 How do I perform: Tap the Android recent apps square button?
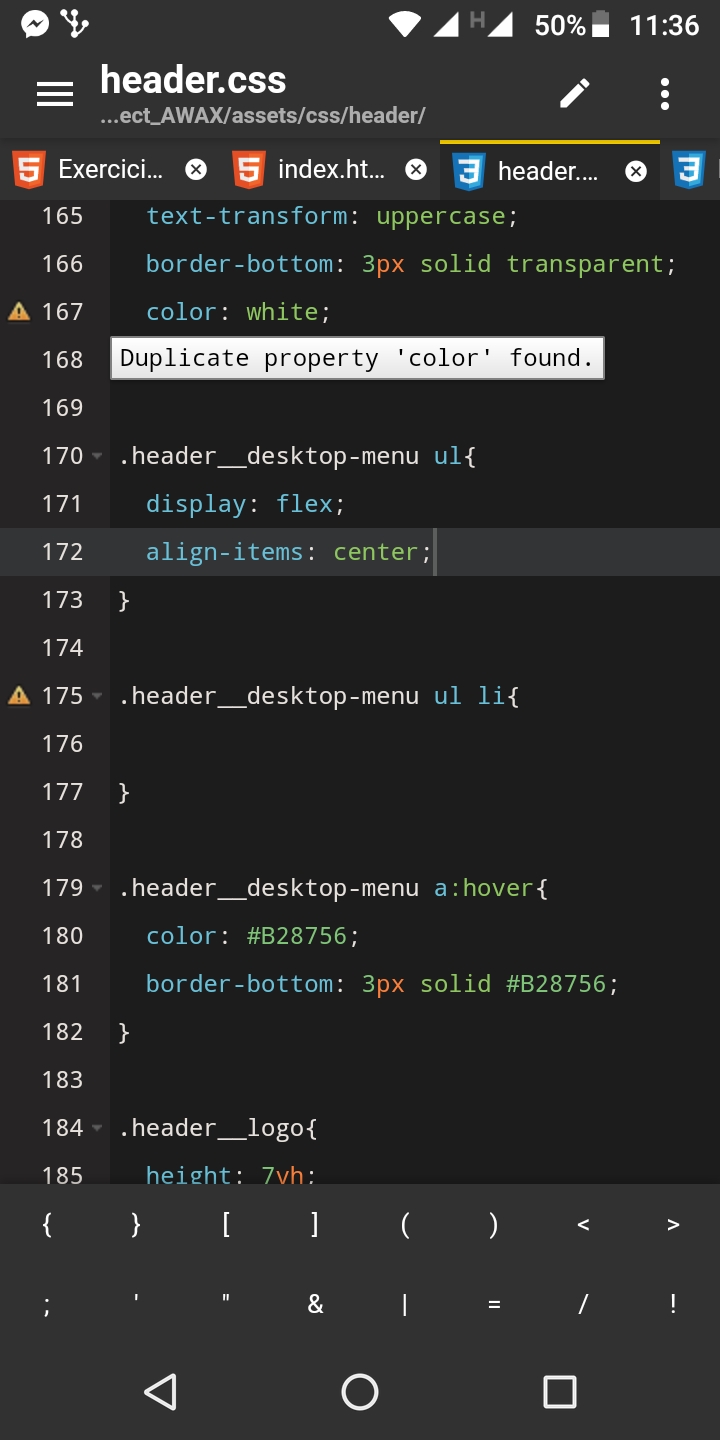click(560, 1391)
